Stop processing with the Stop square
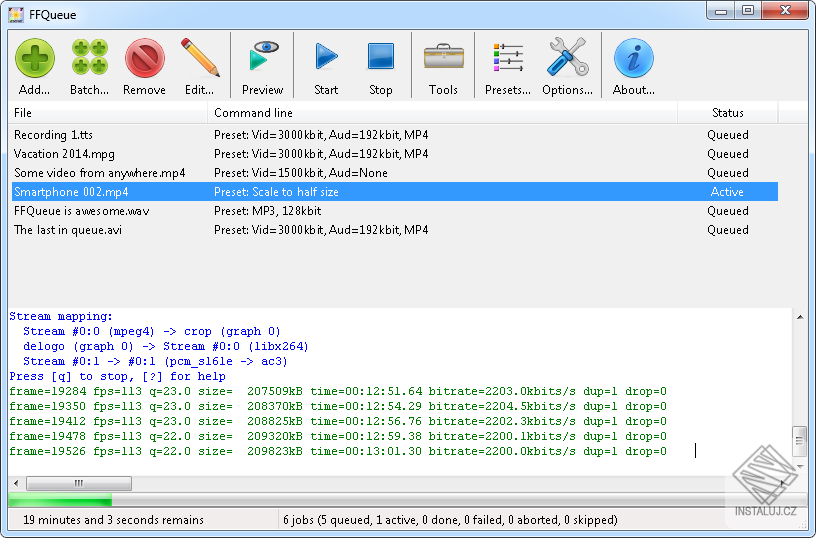The height and width of the screenshot is (538, 816). tap(381, 56)
